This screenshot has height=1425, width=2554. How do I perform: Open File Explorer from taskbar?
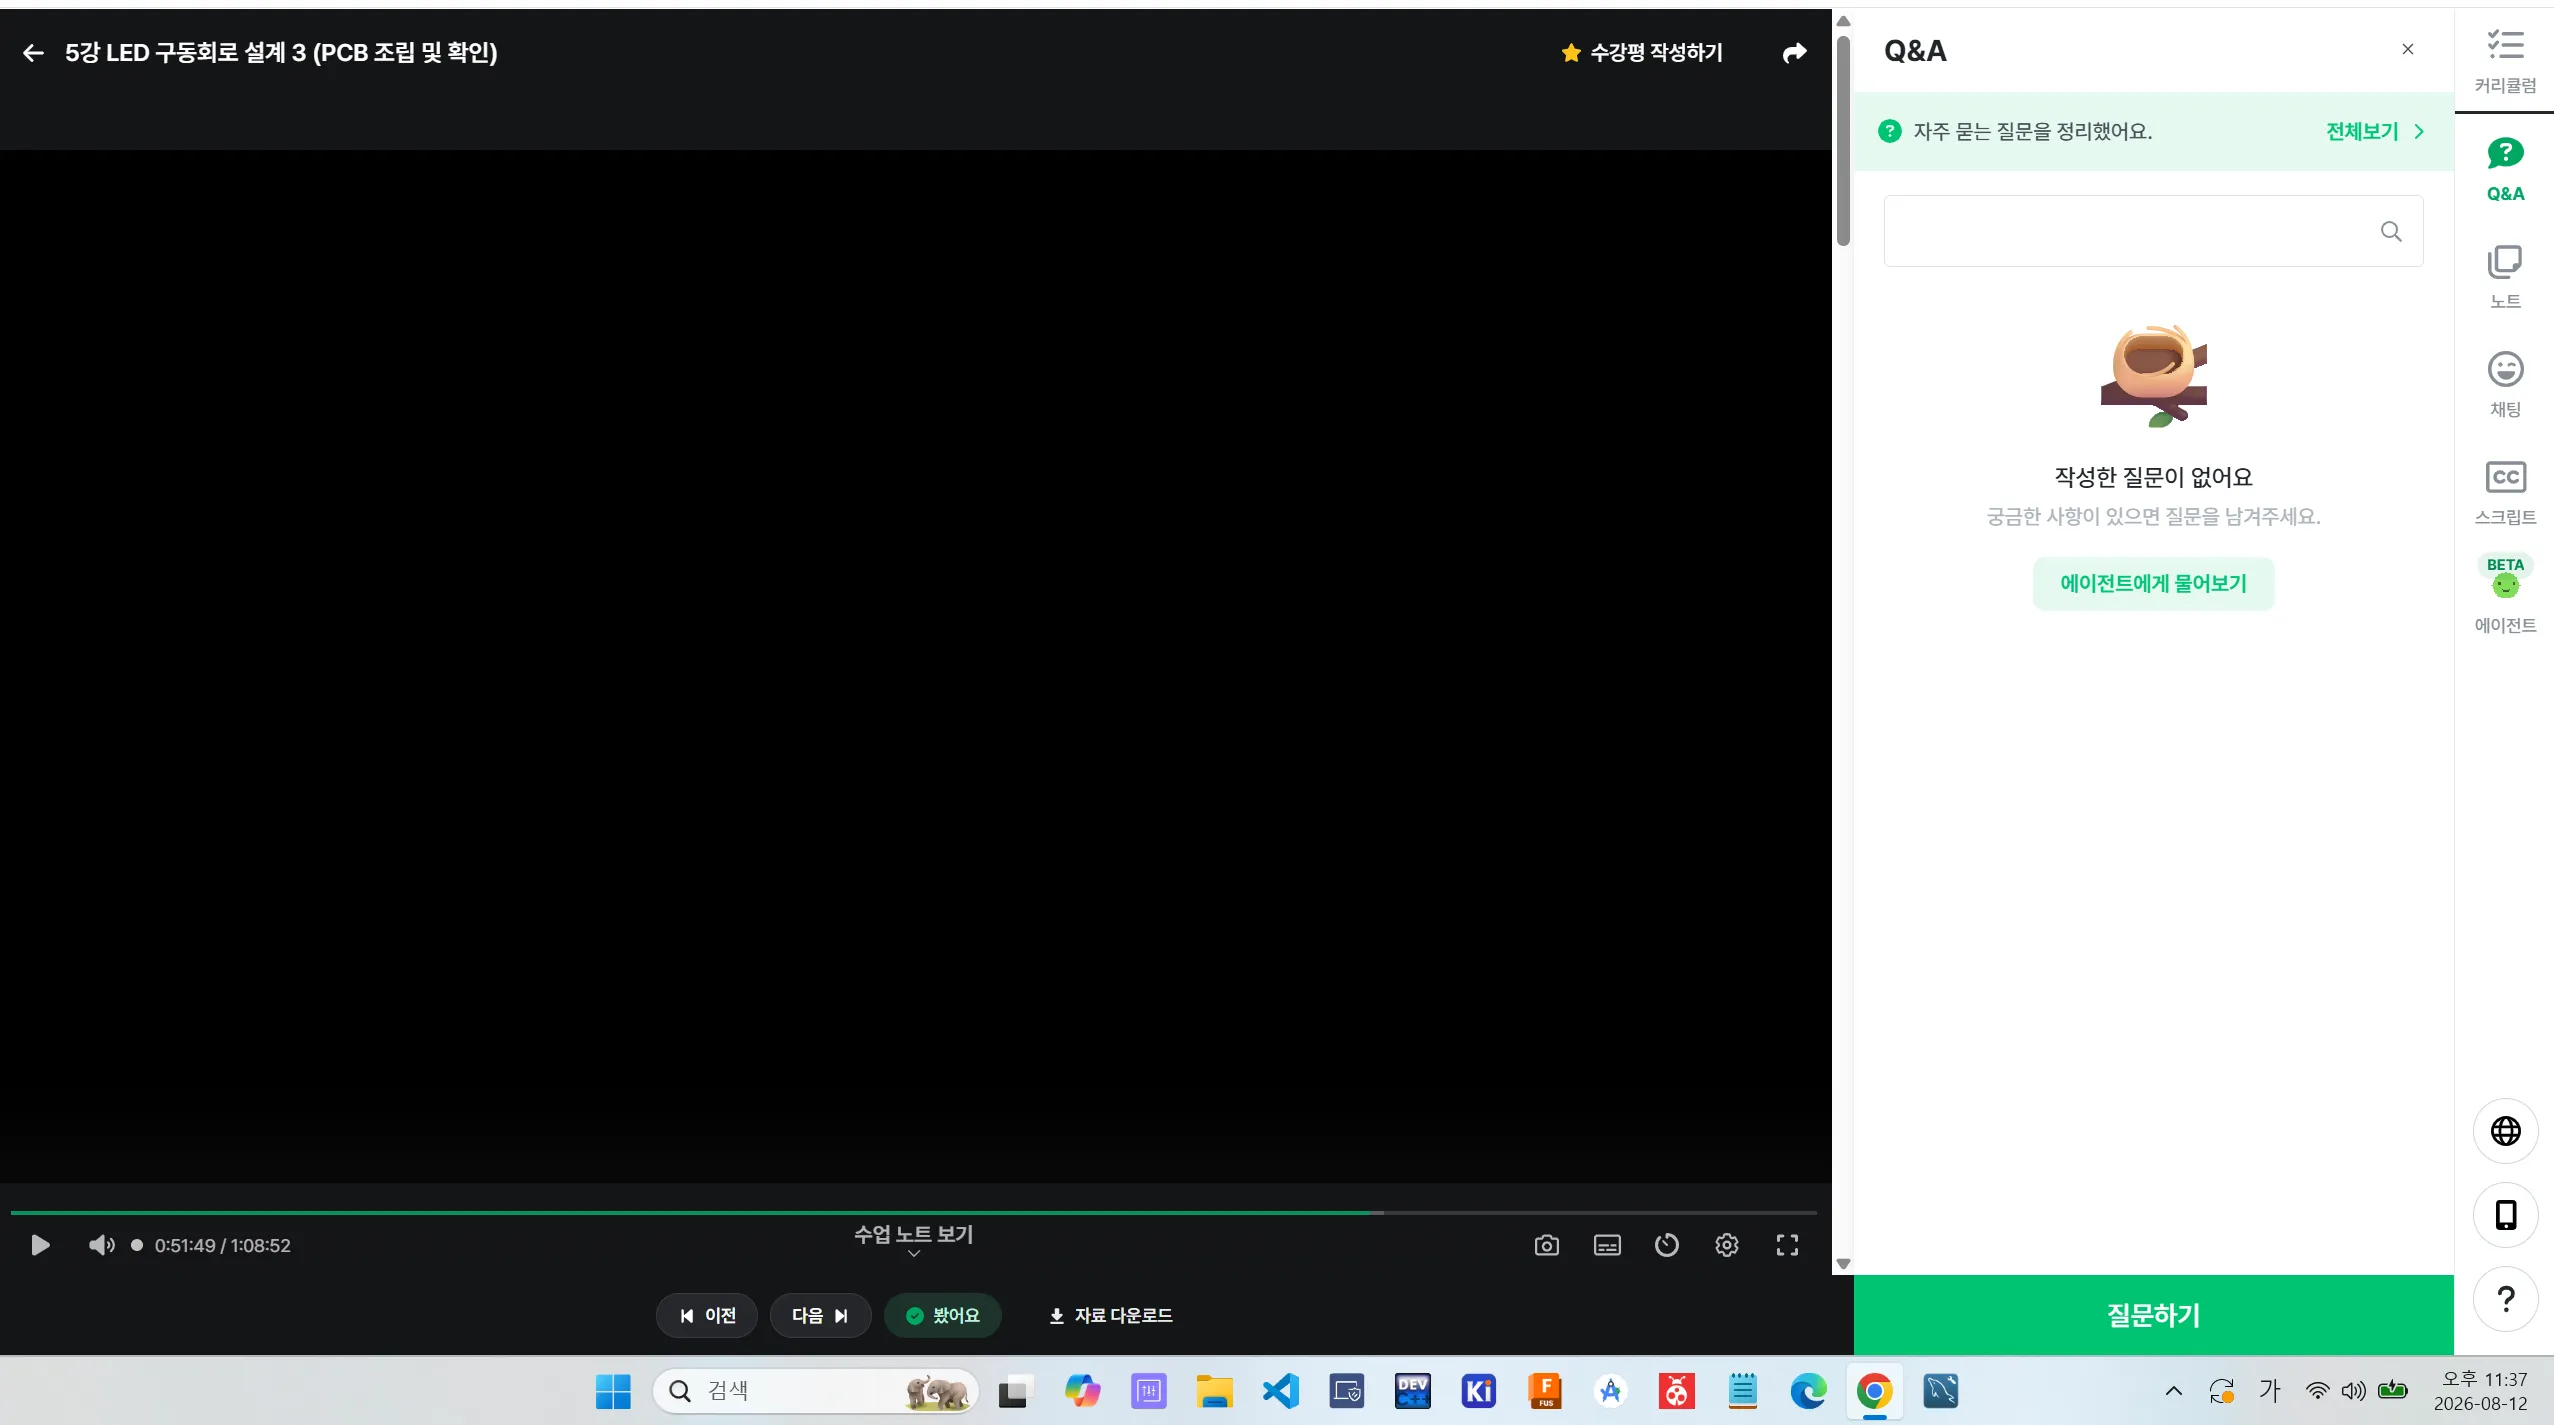pyautogui.click(x=1214, y=1391)
